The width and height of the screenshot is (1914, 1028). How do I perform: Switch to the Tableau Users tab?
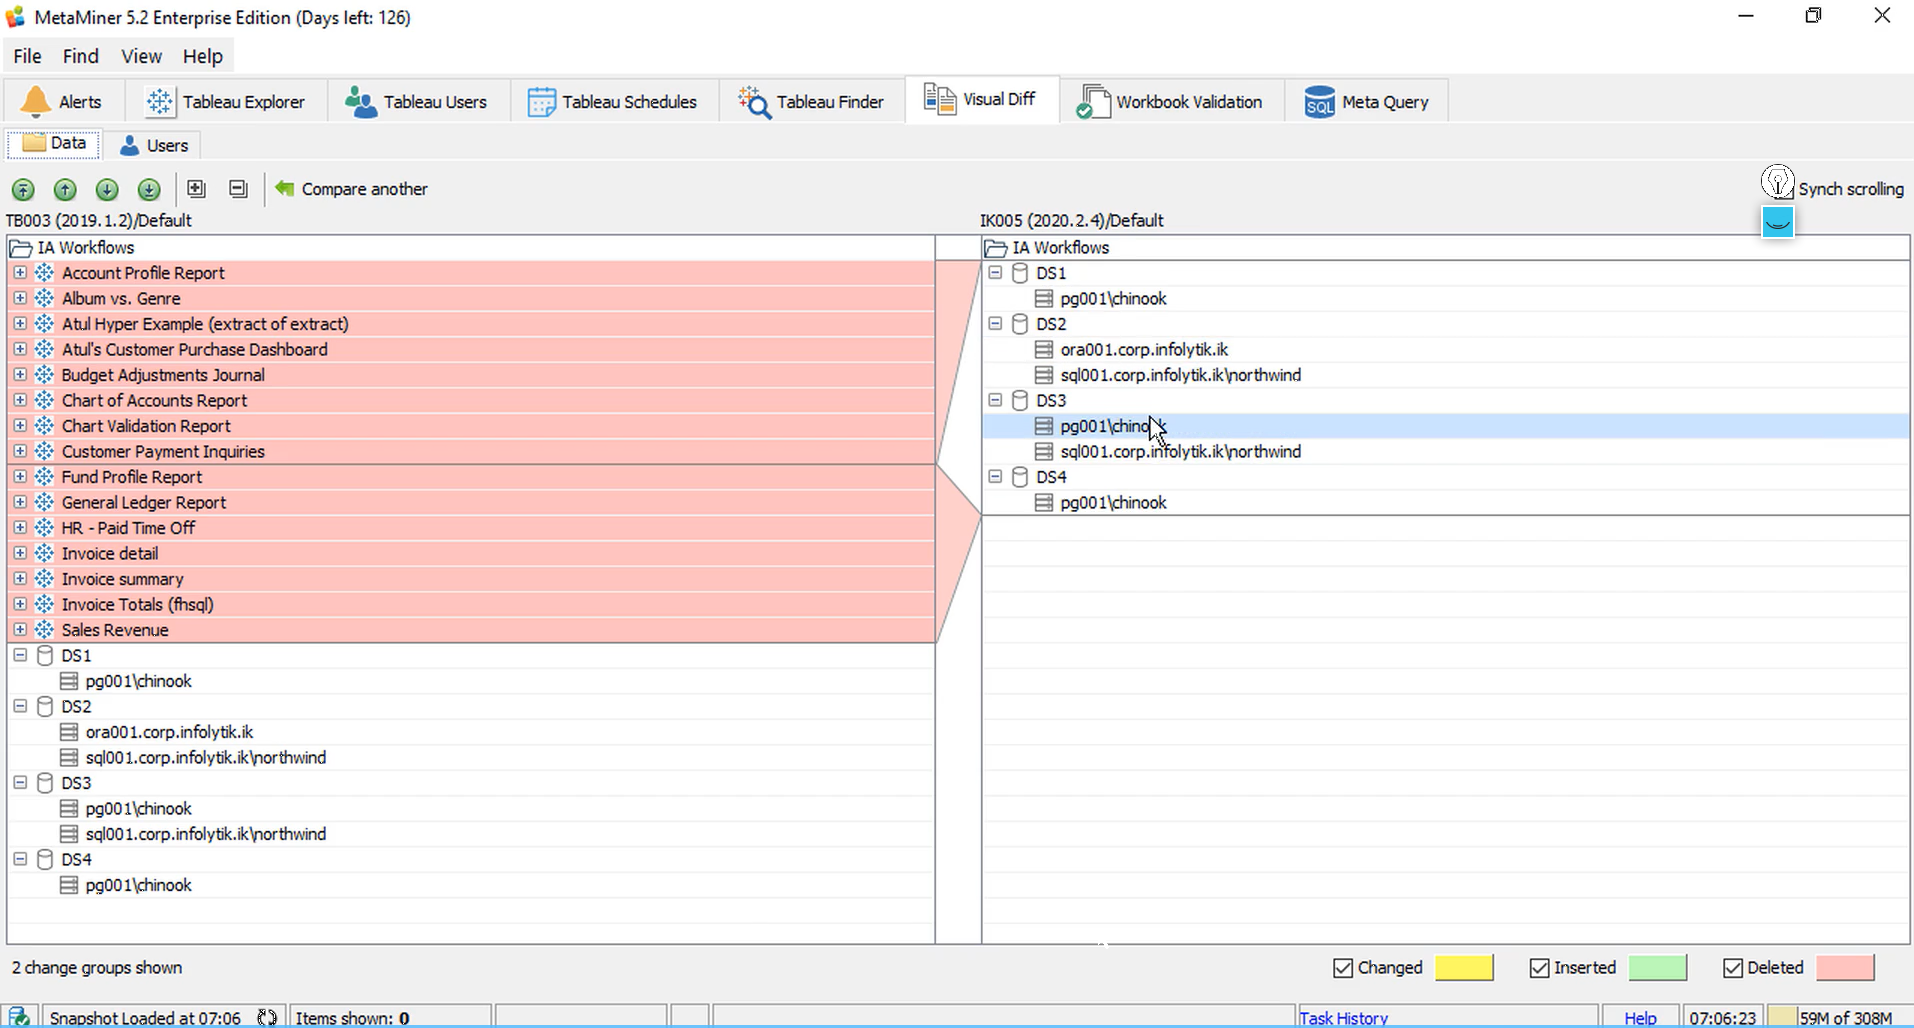coord(417,101)
